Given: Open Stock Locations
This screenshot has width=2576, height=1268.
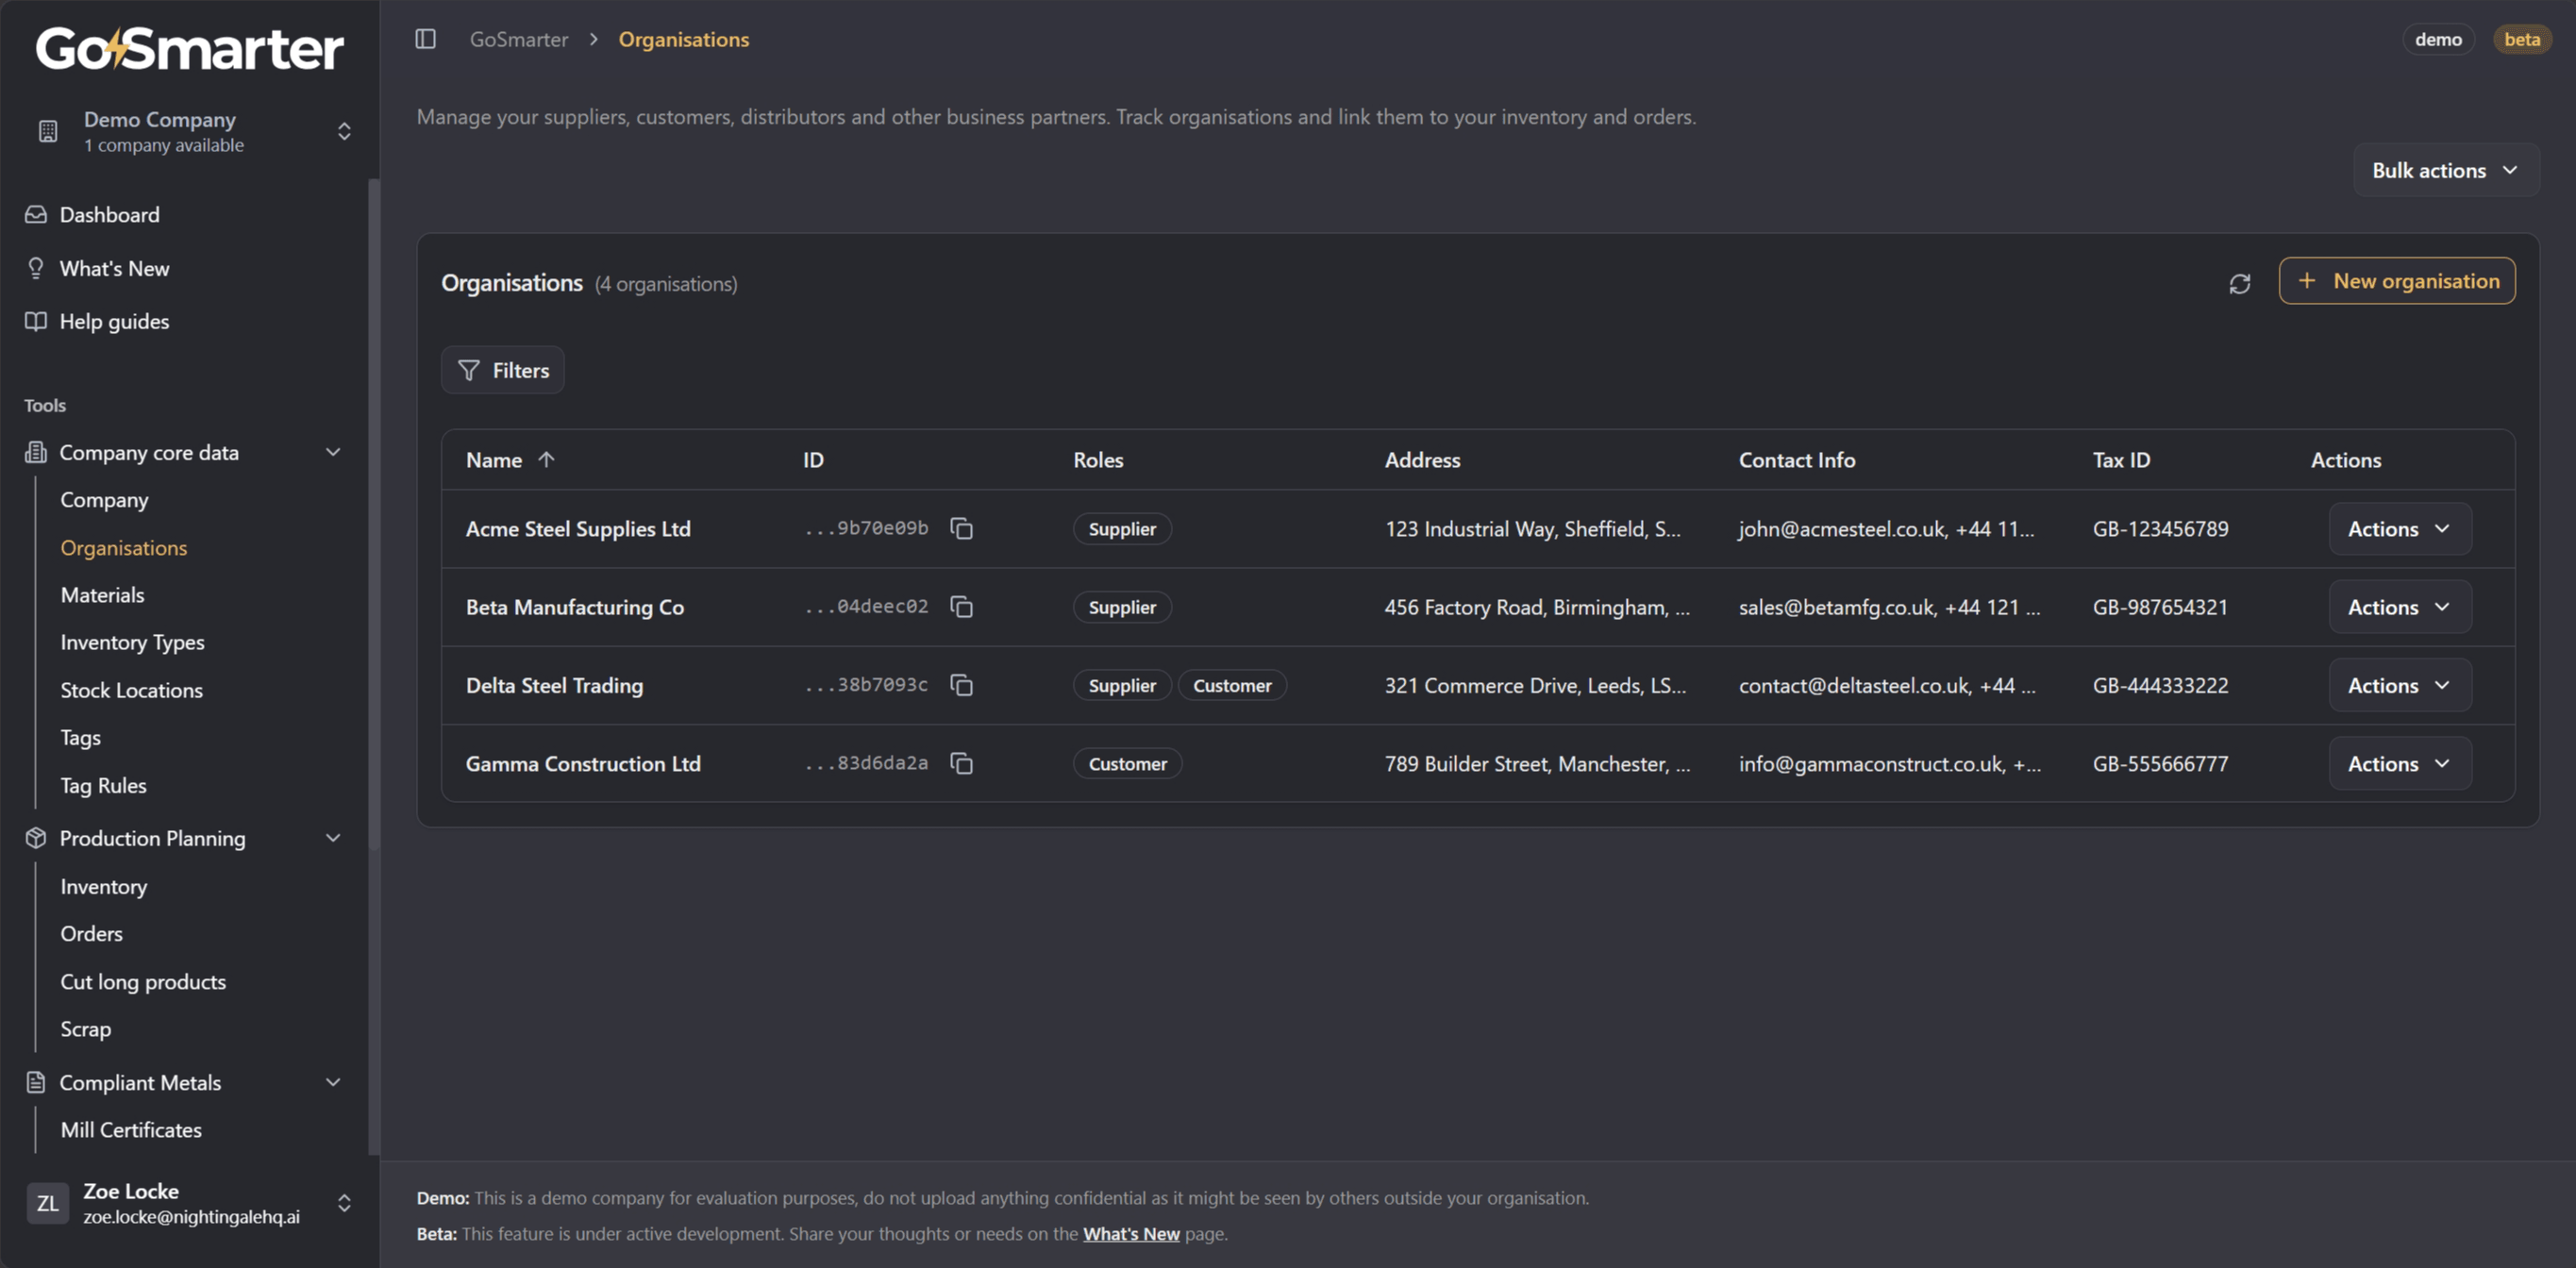Looking at the screenshot, I should coord(131,690).
